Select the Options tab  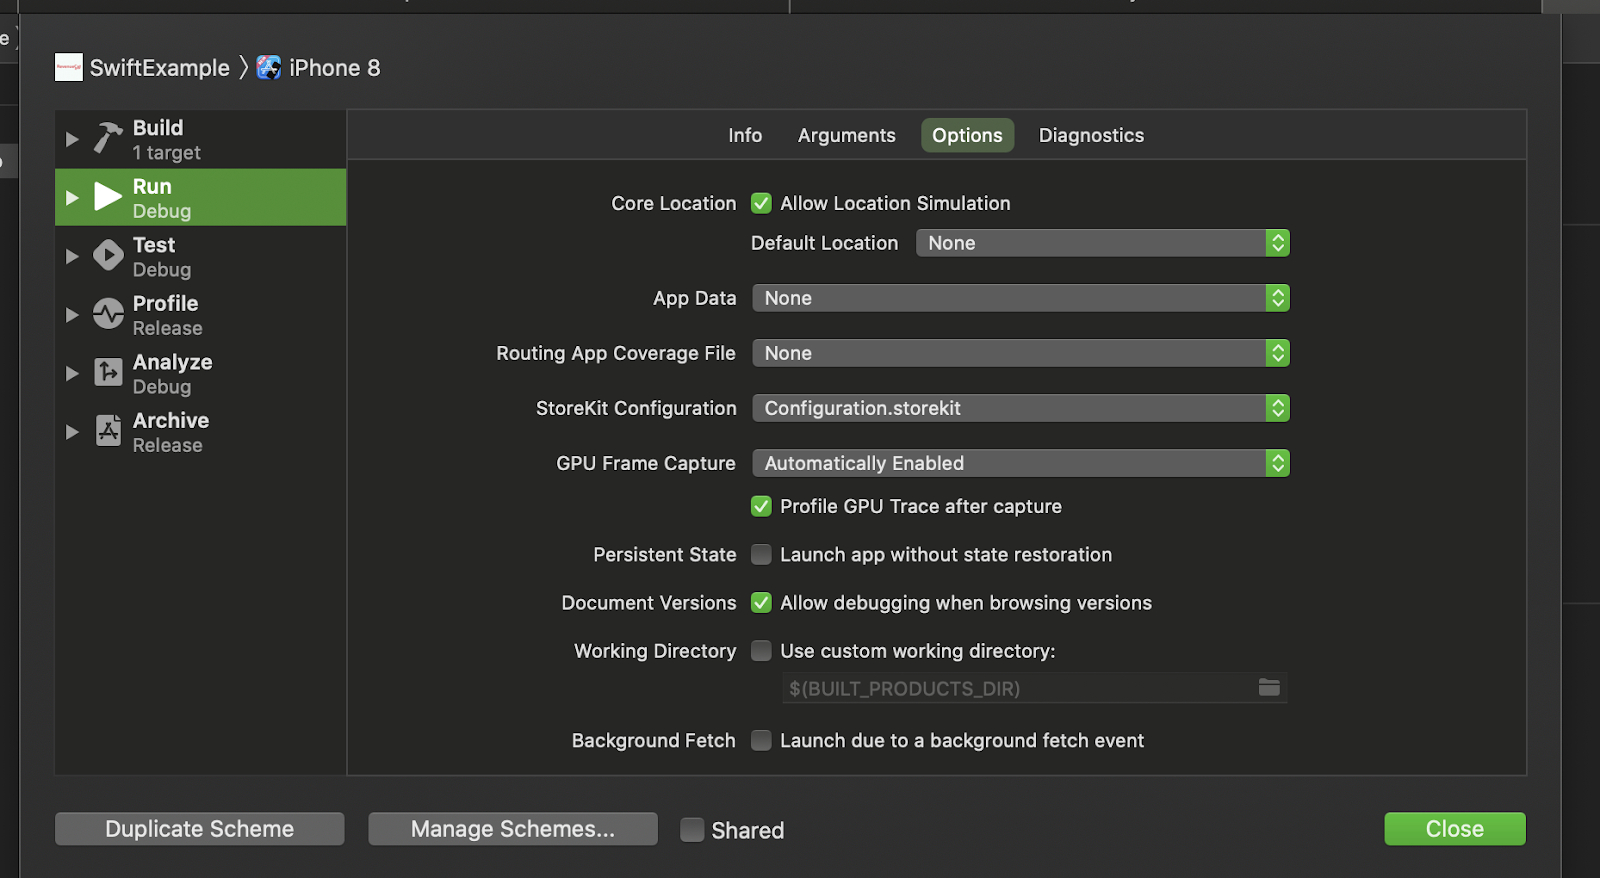point(967,135)
